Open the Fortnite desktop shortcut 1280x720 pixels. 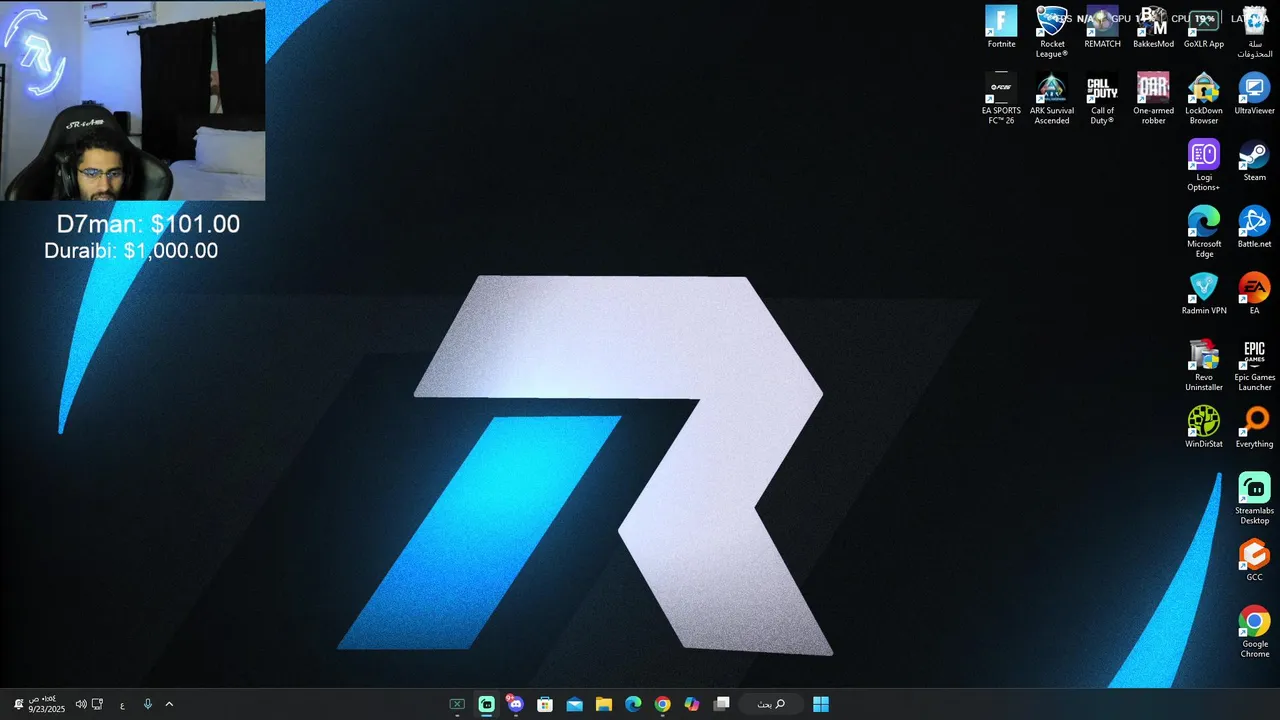coord(1001,28)
